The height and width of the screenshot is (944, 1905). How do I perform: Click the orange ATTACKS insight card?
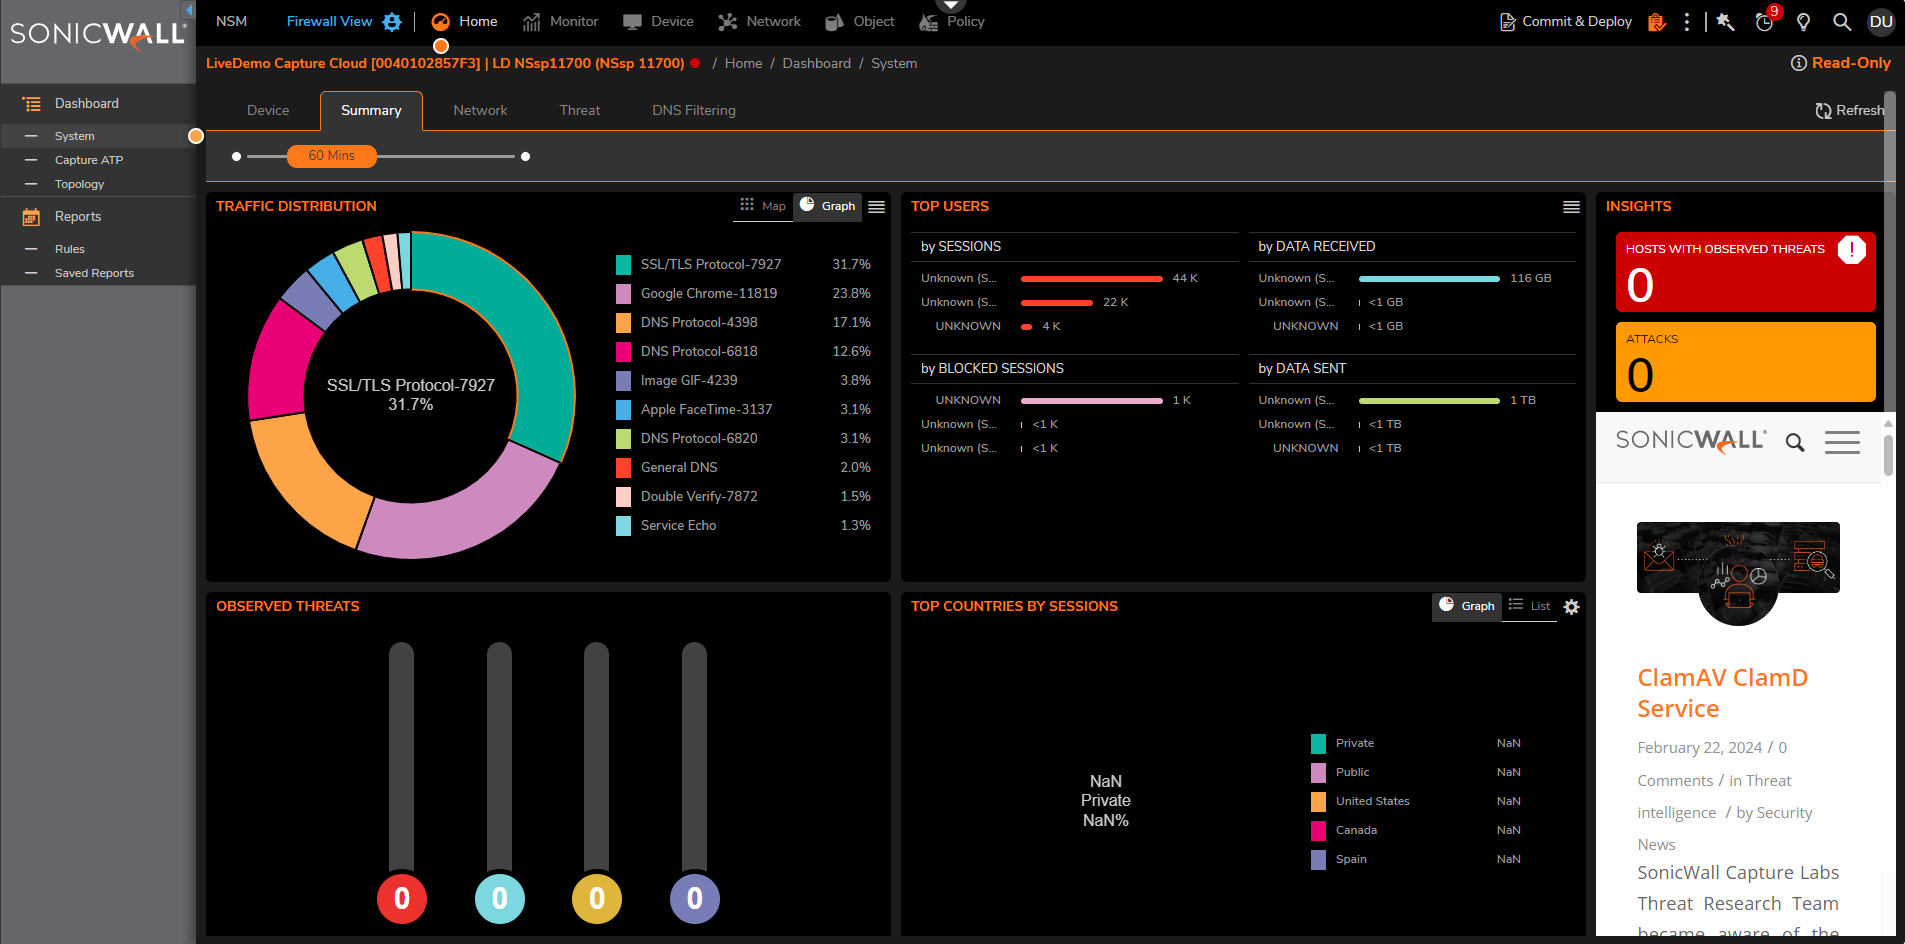[1745, 362]
